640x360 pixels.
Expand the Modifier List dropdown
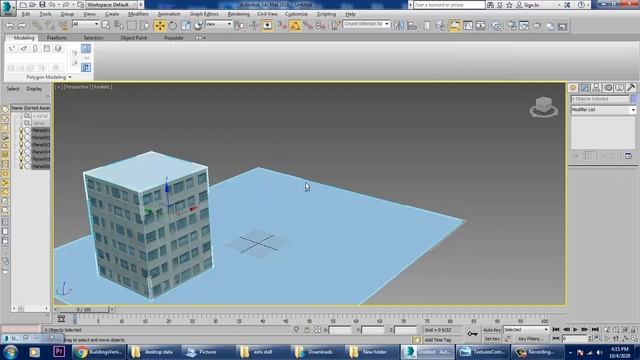pyautogui.click(x=603, y=110)
